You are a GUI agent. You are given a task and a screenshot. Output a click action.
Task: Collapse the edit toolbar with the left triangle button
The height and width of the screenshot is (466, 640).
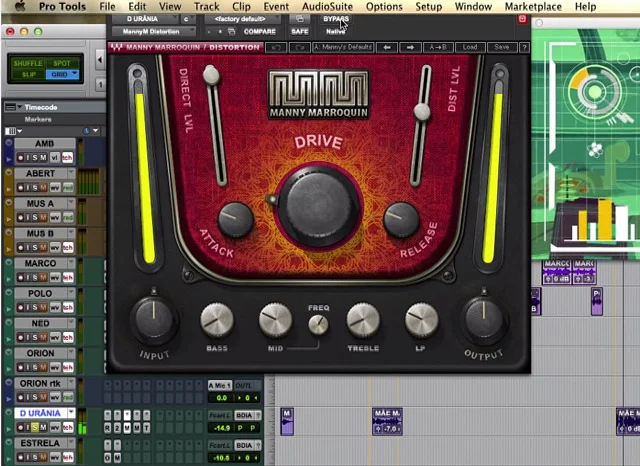tap(100, 60)
